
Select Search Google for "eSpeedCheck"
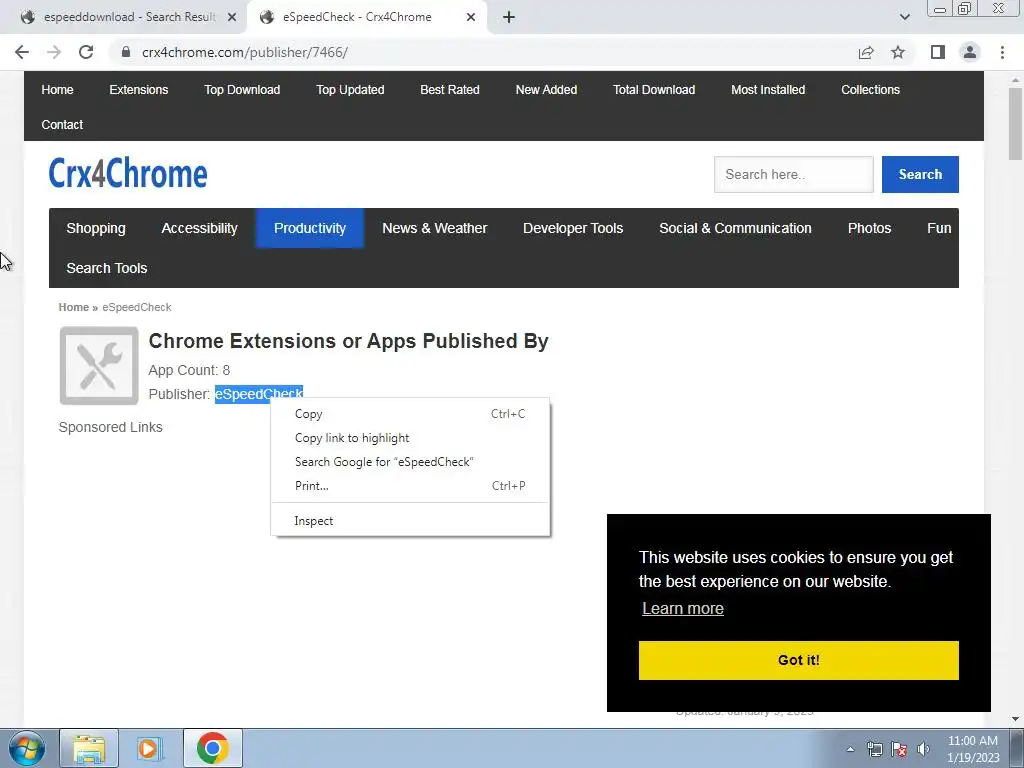pos(410,462)
